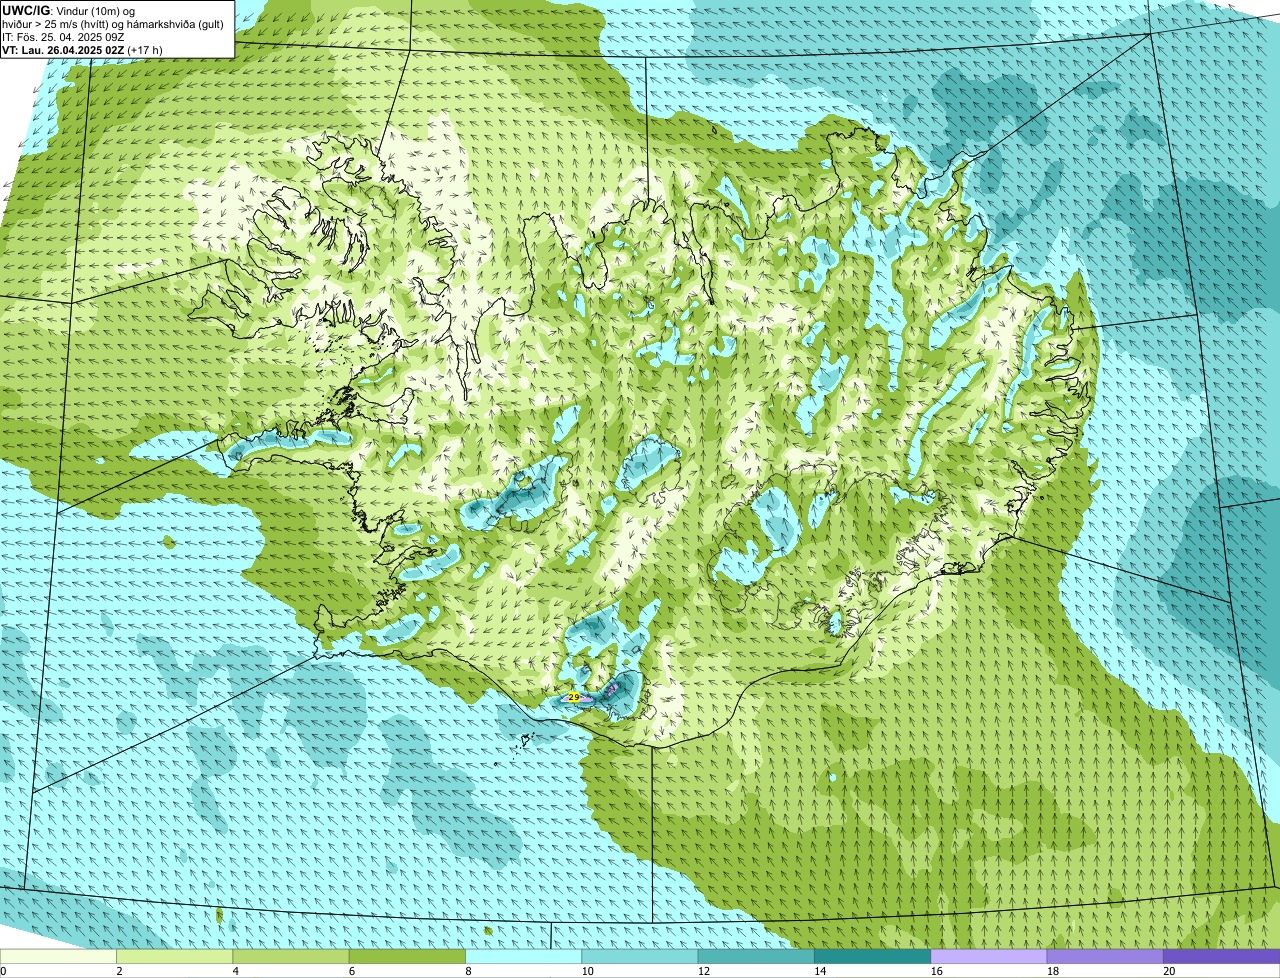Click the 12–14 m/s teal legend segment

tap(756, 957)
